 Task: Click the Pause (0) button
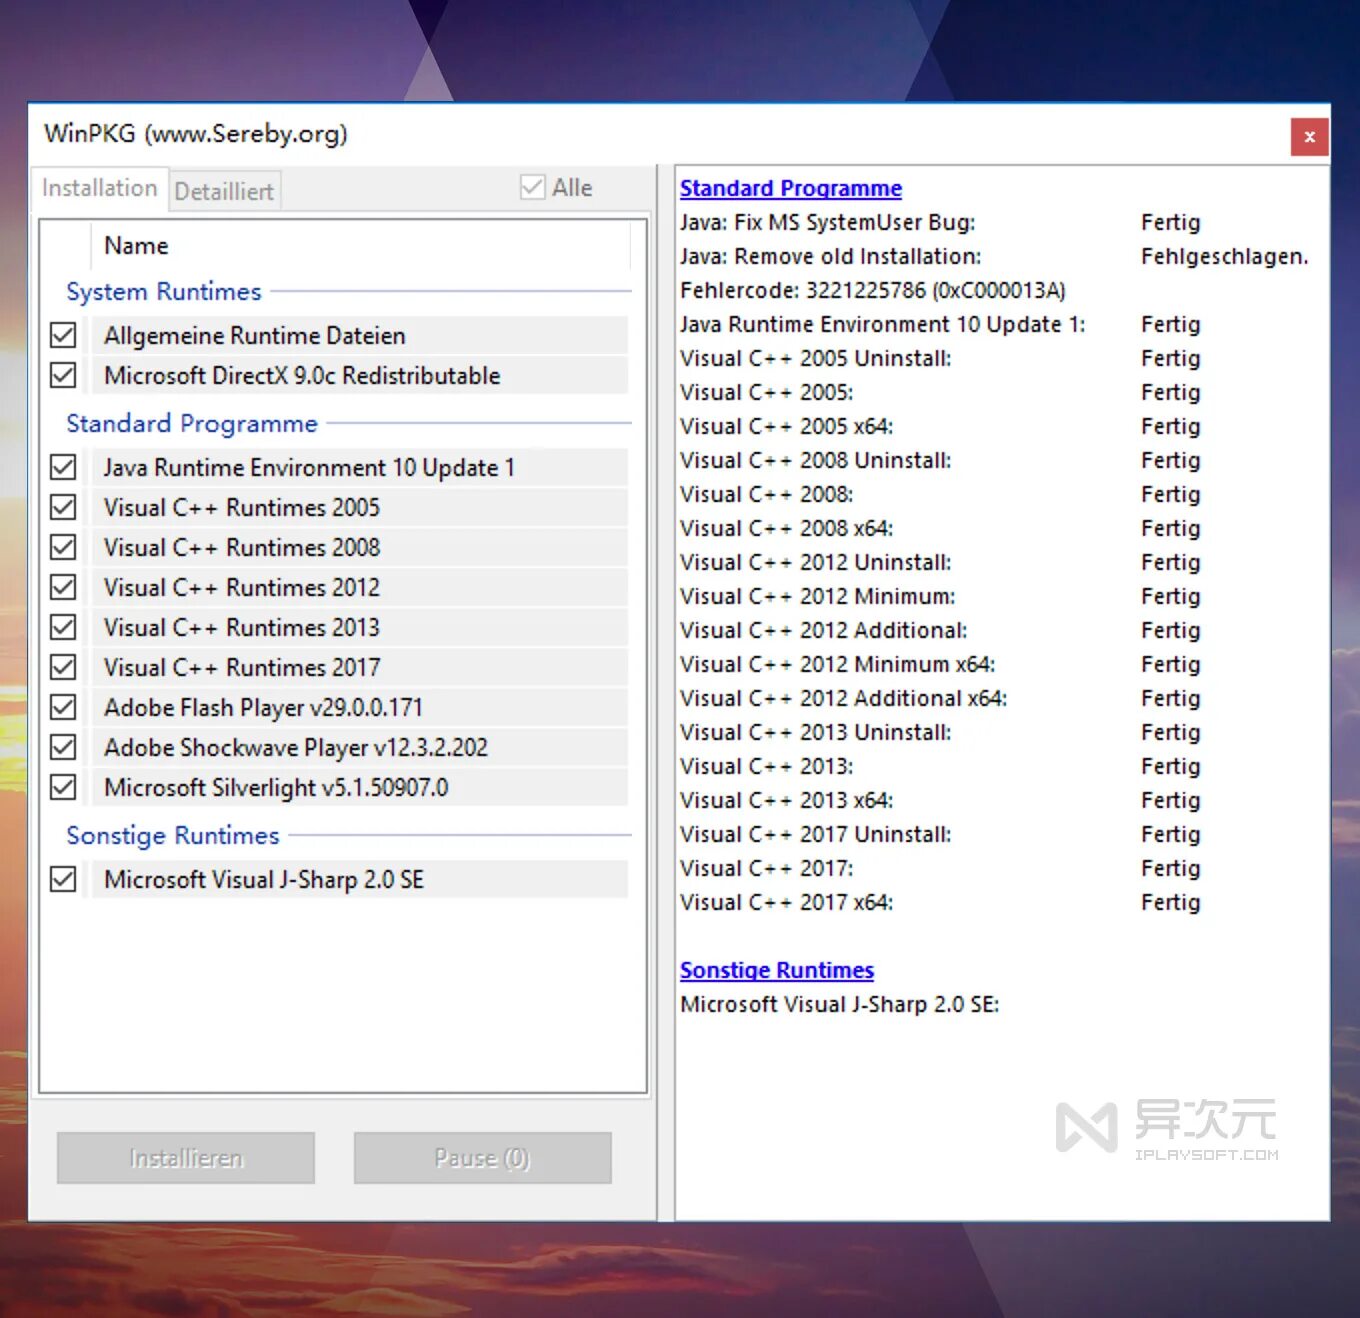tap(482, 1158)
